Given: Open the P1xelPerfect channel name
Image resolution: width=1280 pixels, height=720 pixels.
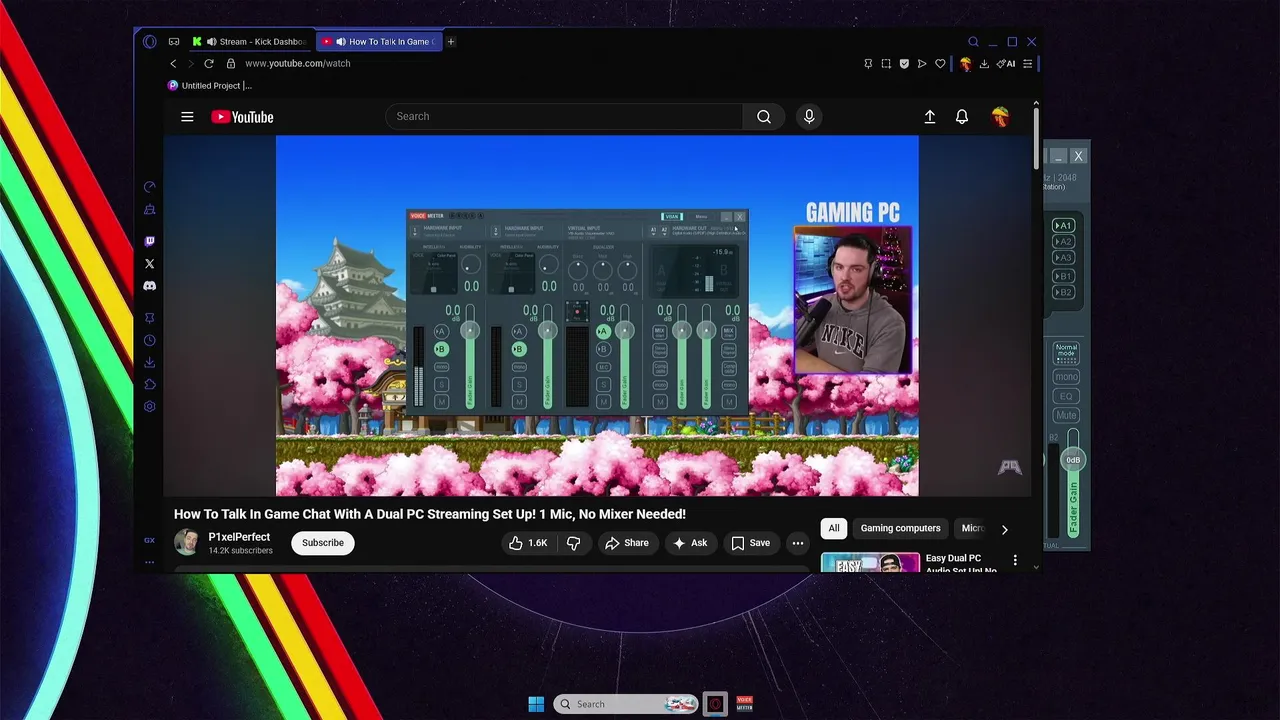Looking at the screenshot, I should (239, 537).
